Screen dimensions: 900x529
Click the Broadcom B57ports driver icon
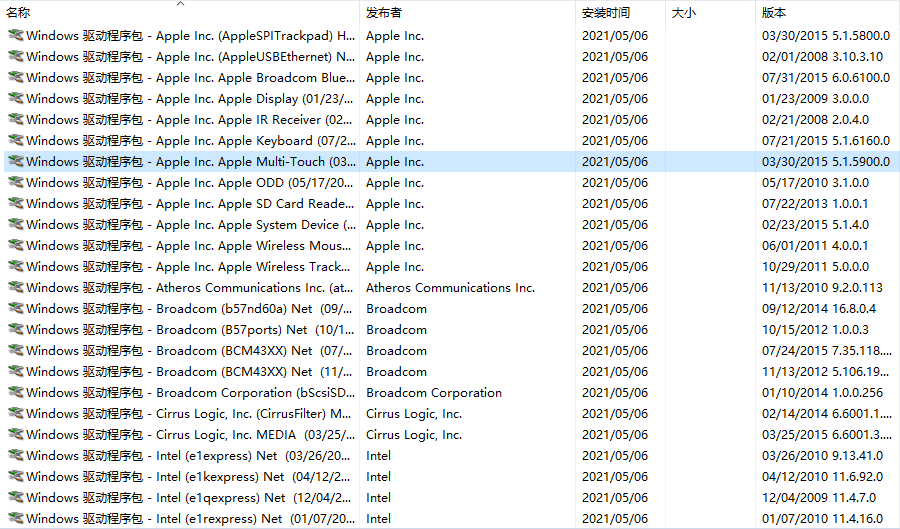[16, 329]
